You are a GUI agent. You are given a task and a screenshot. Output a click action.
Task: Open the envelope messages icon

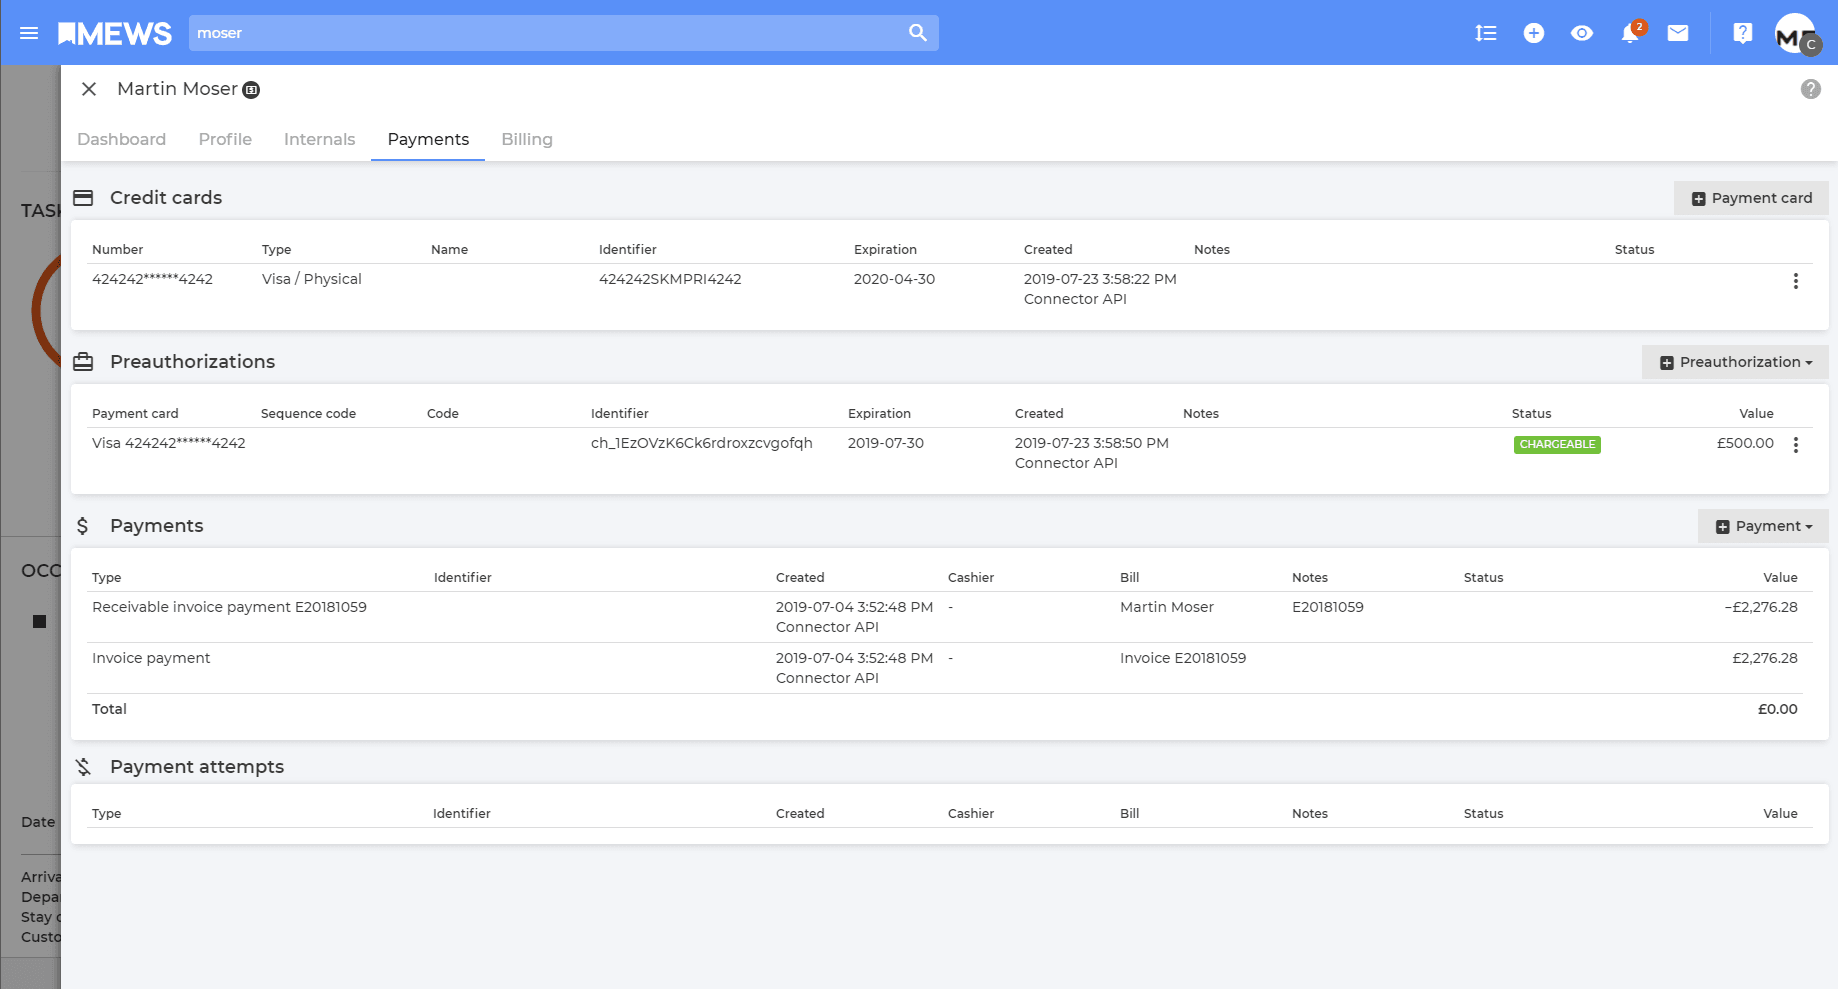(x=1678, y=33)
